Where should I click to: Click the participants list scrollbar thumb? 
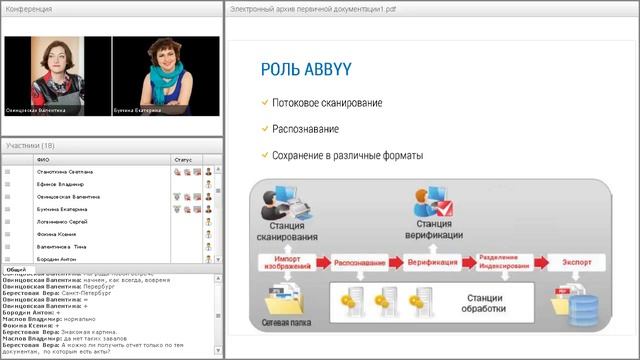point(218,190)
